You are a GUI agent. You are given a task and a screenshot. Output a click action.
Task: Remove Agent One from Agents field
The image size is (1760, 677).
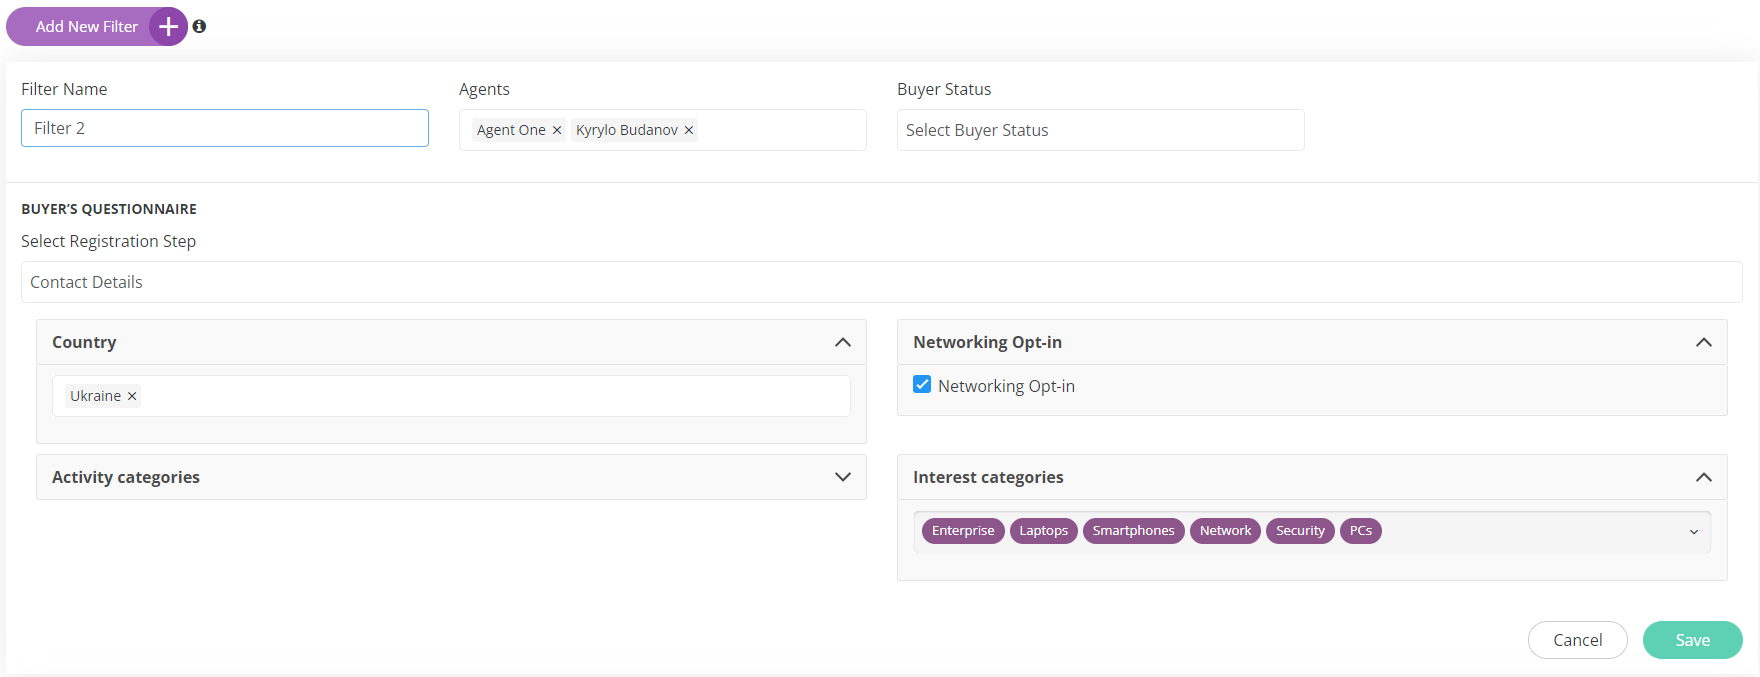click(557, 130)
